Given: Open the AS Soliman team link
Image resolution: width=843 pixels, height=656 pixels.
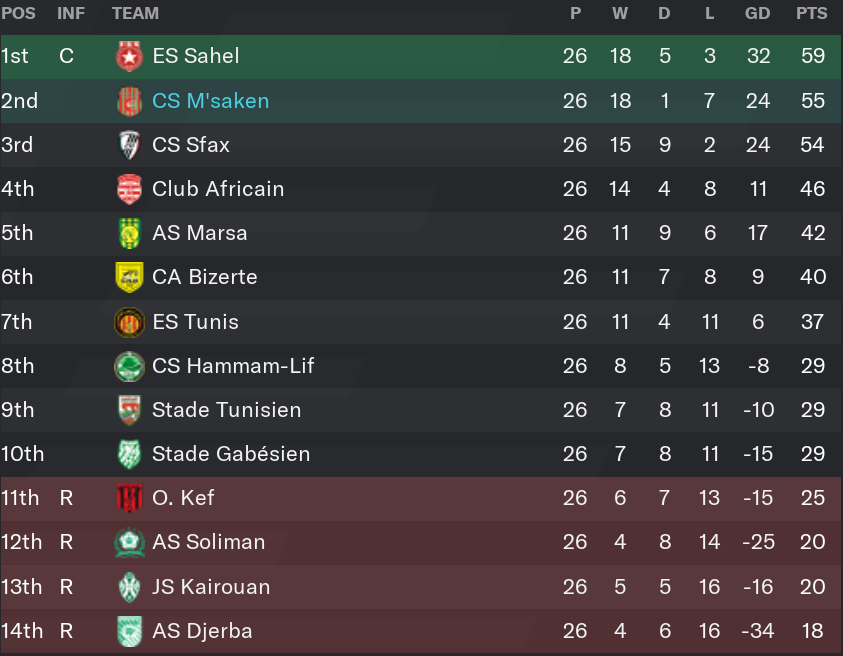Looking at the screenshot, I should coord(209,542).
